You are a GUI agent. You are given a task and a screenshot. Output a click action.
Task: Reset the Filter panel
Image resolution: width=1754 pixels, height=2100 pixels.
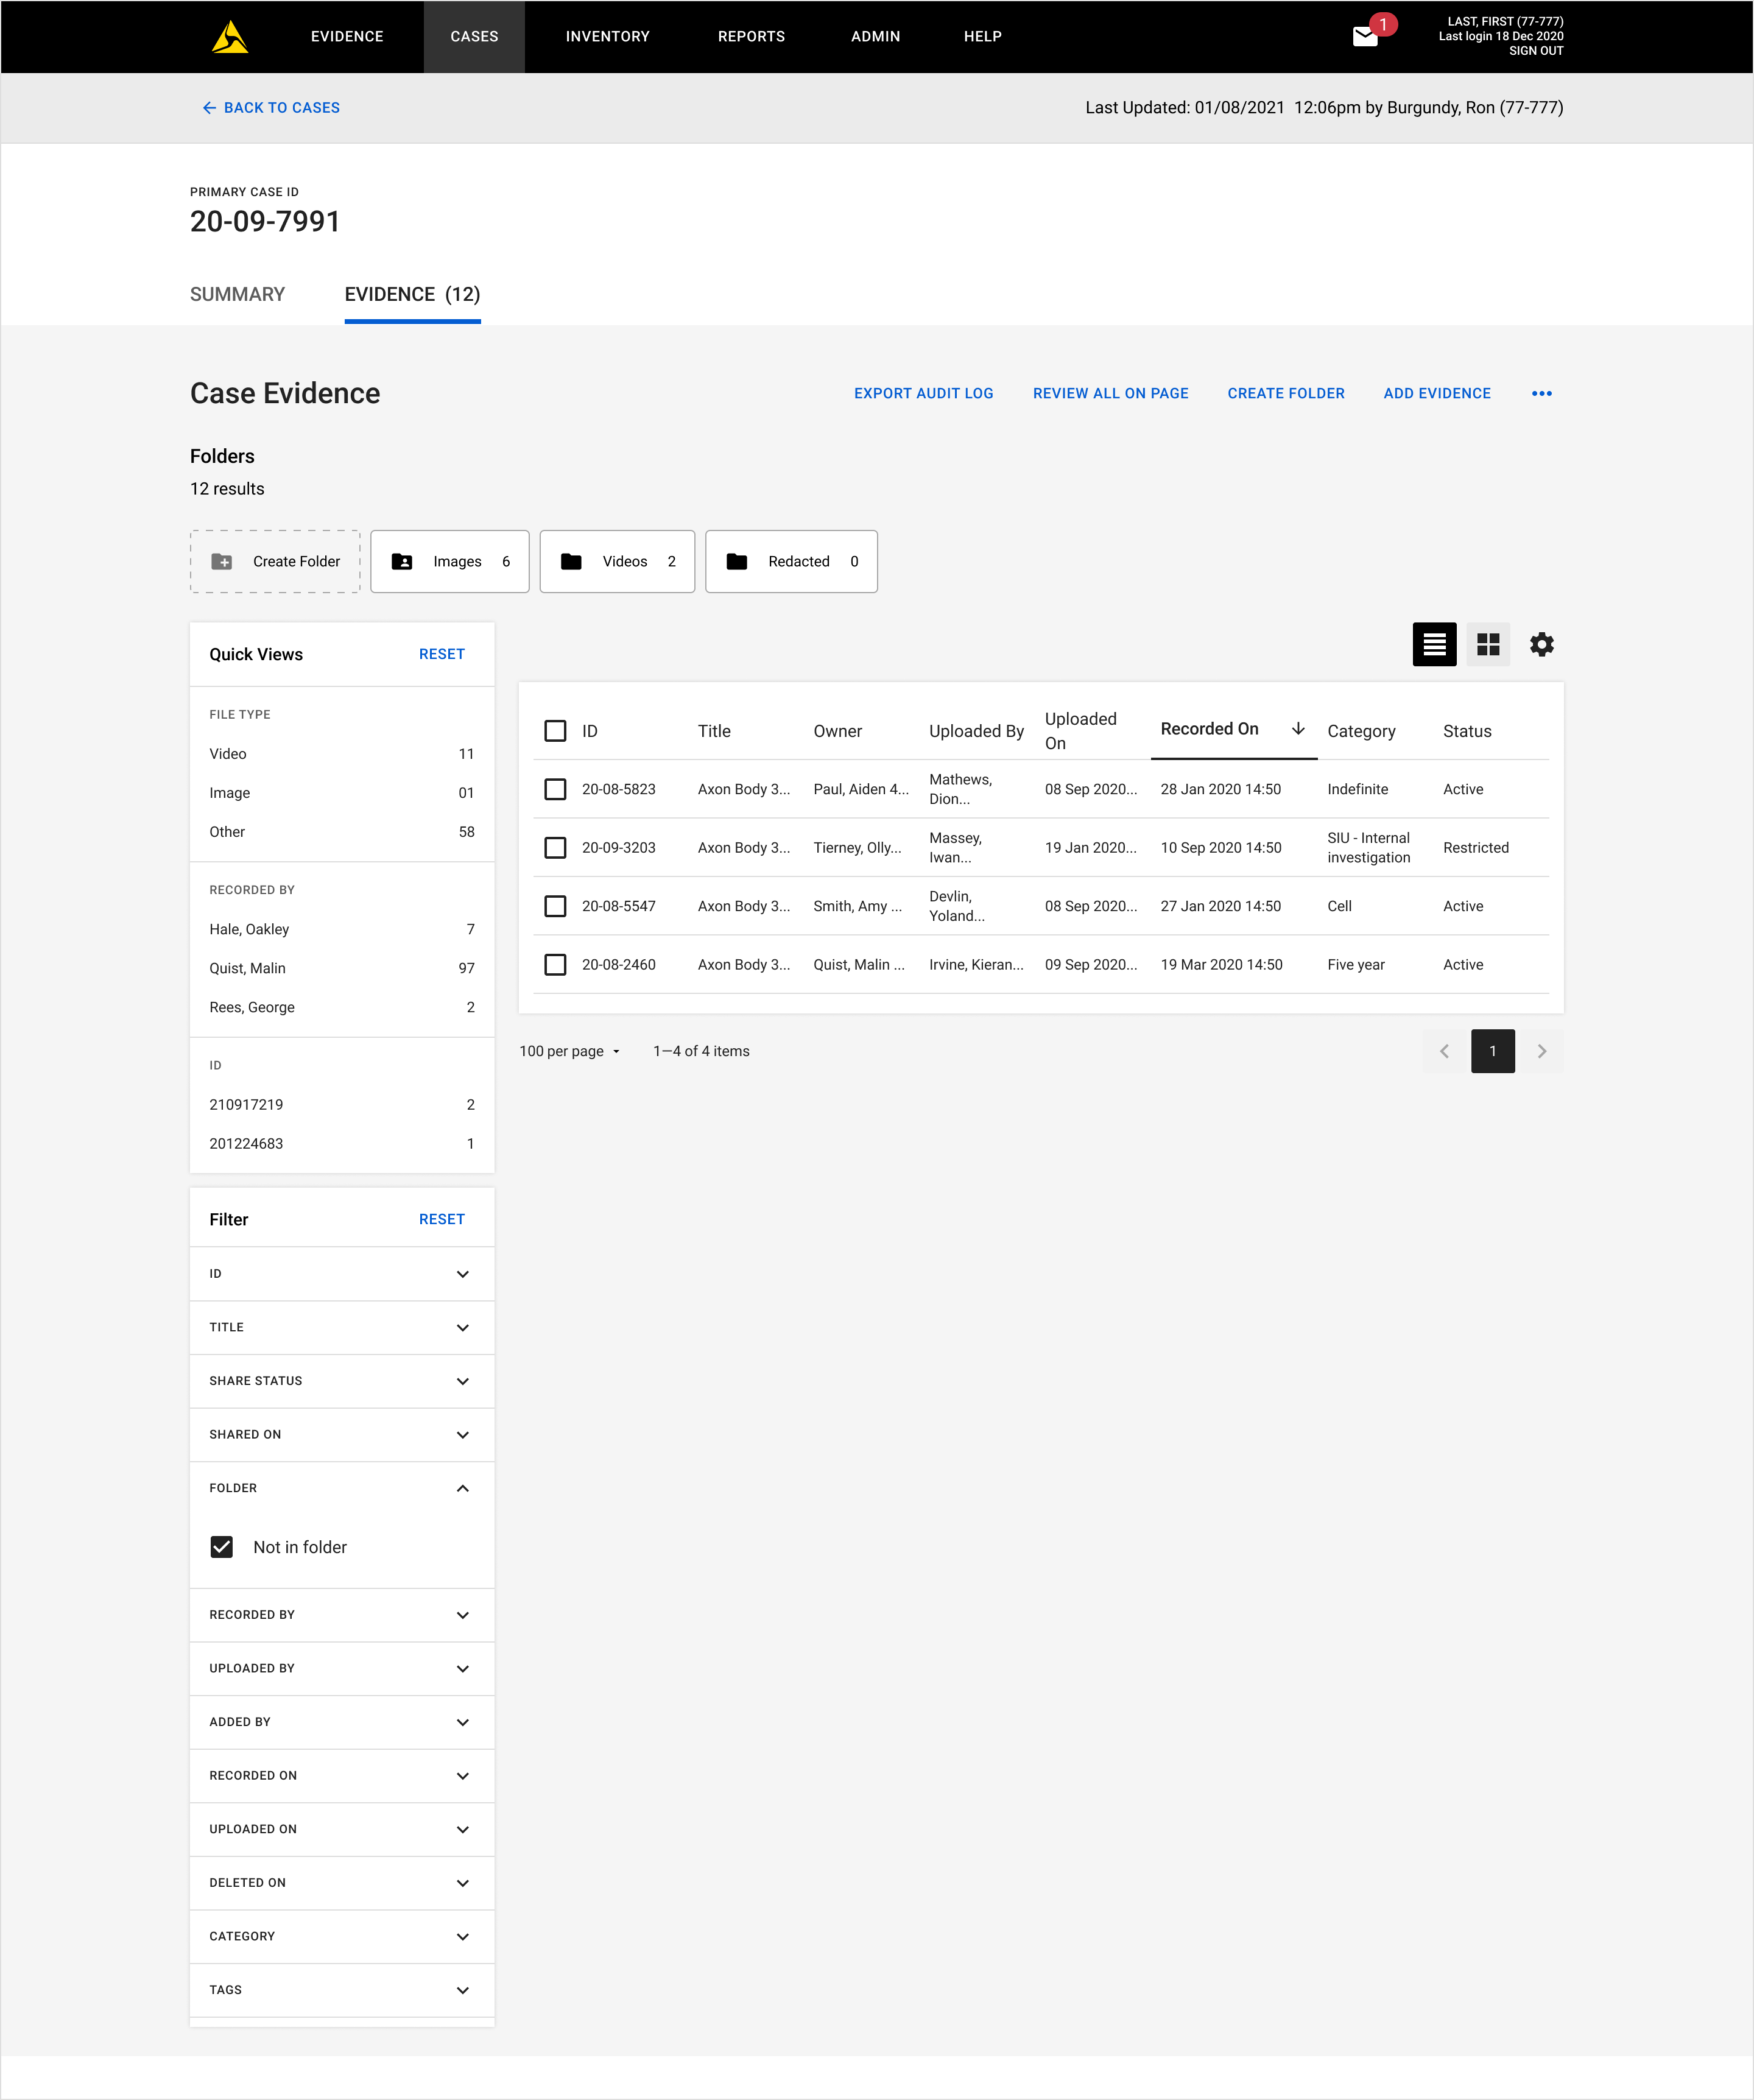point(442,1219)
